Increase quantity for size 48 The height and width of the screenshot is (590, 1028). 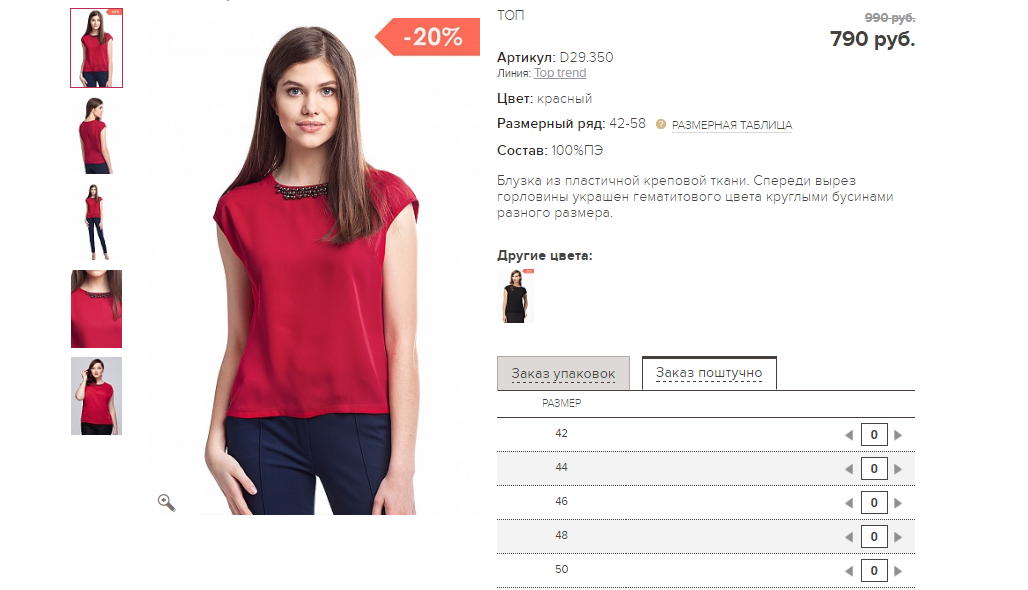[x=898, y=537]
